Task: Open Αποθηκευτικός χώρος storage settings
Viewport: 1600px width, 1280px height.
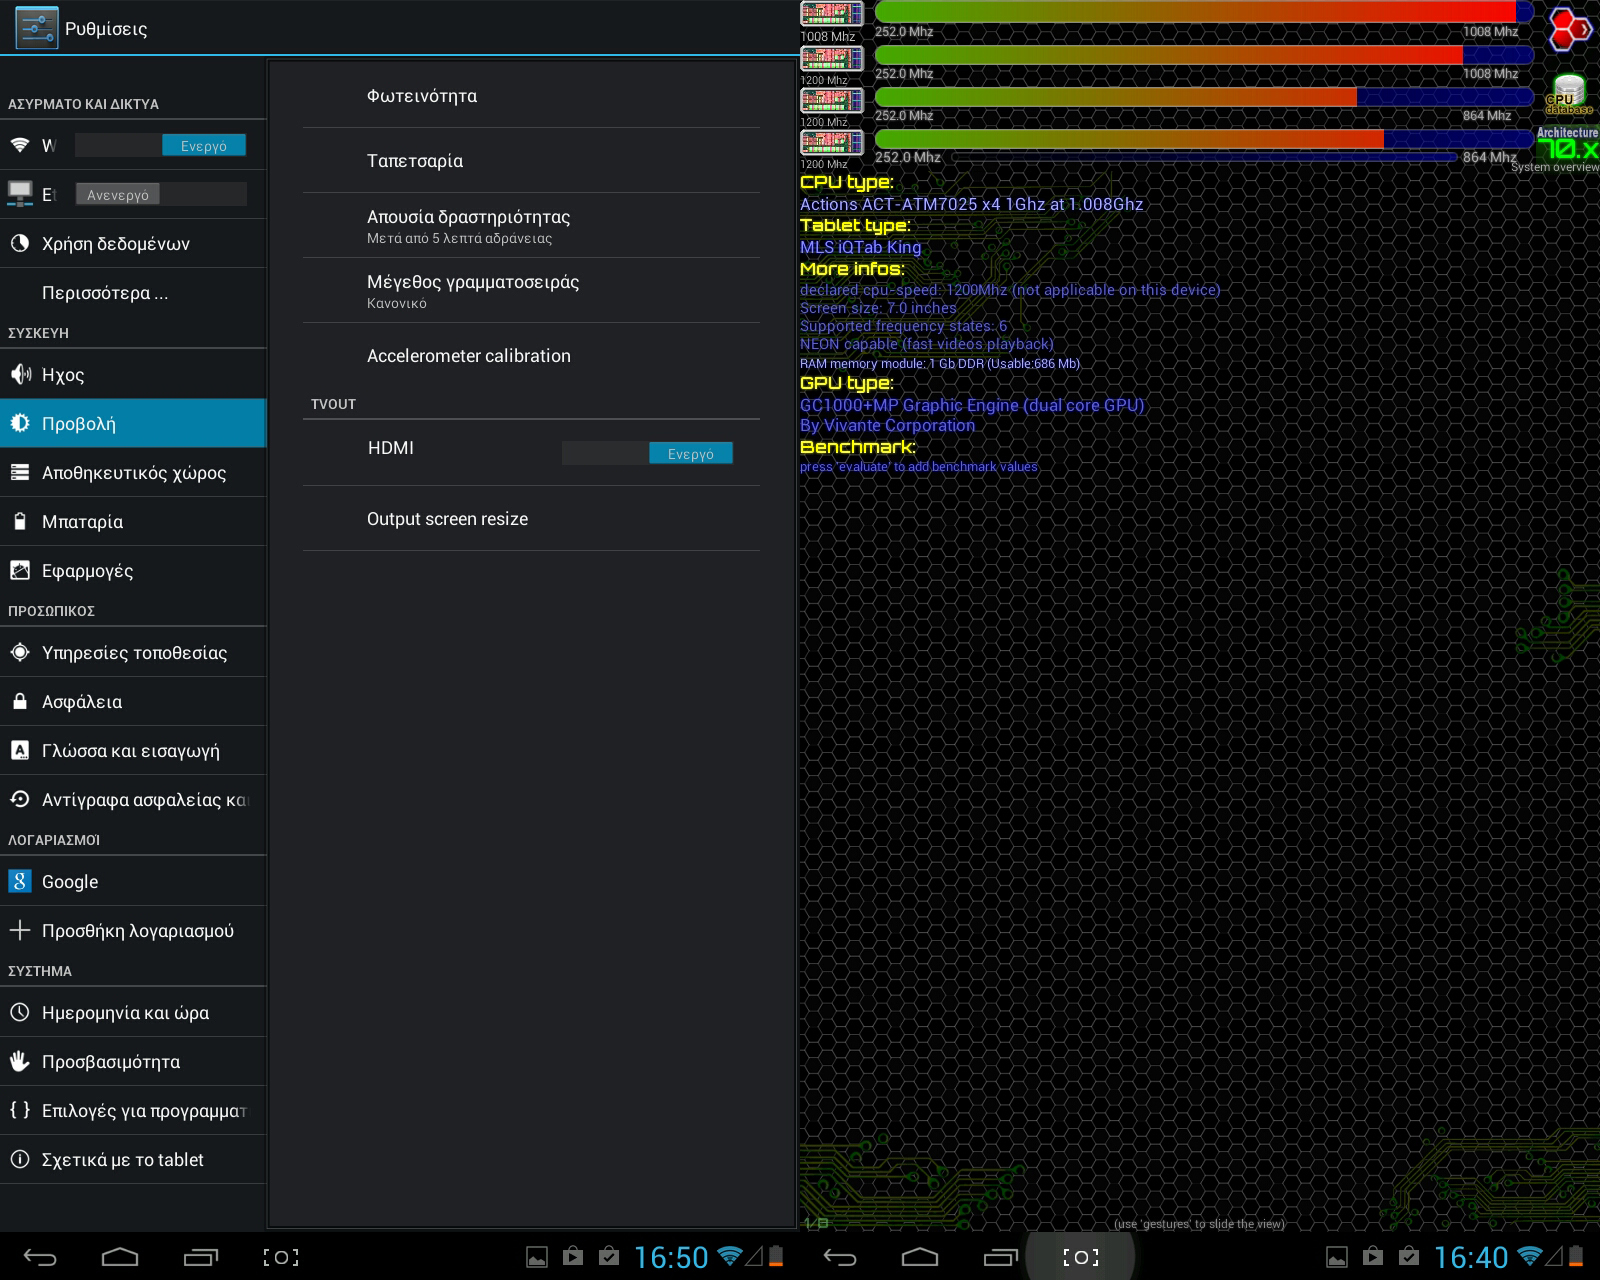Action: [x=133, y=472]
